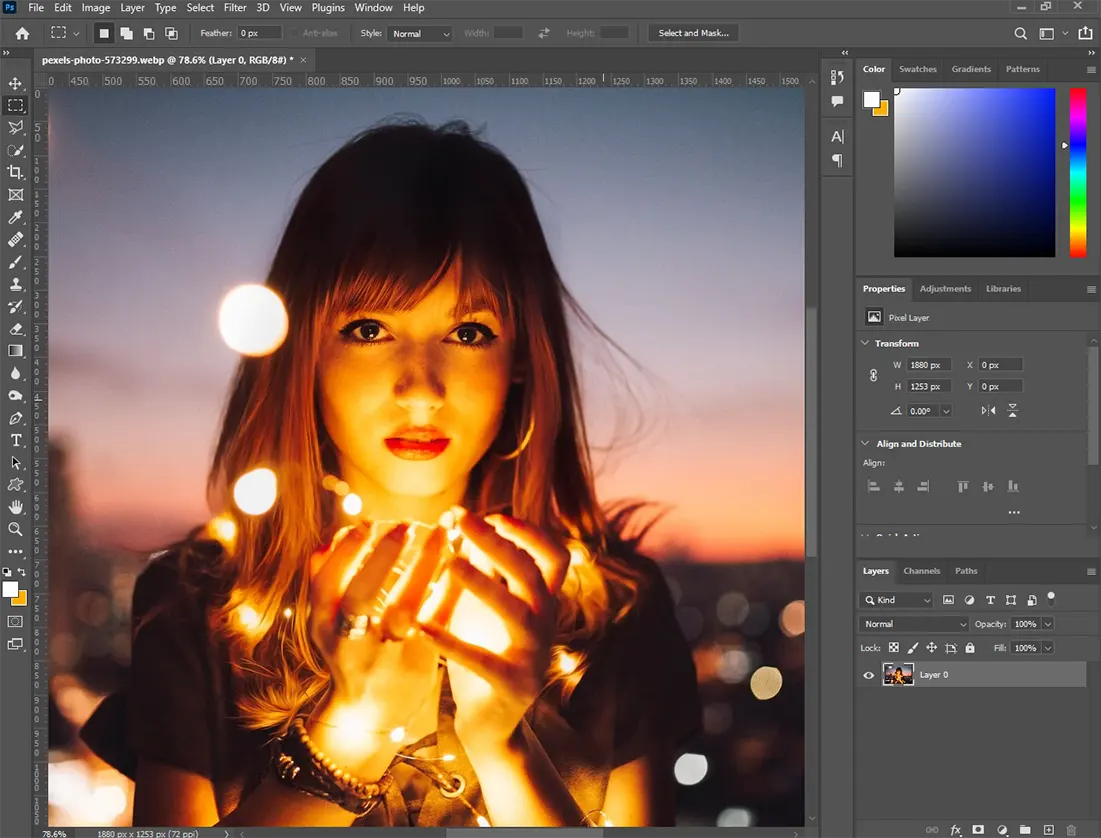The image size is (1101, 838).
Task: Collapse the Transform section
Action: point(865,343)
